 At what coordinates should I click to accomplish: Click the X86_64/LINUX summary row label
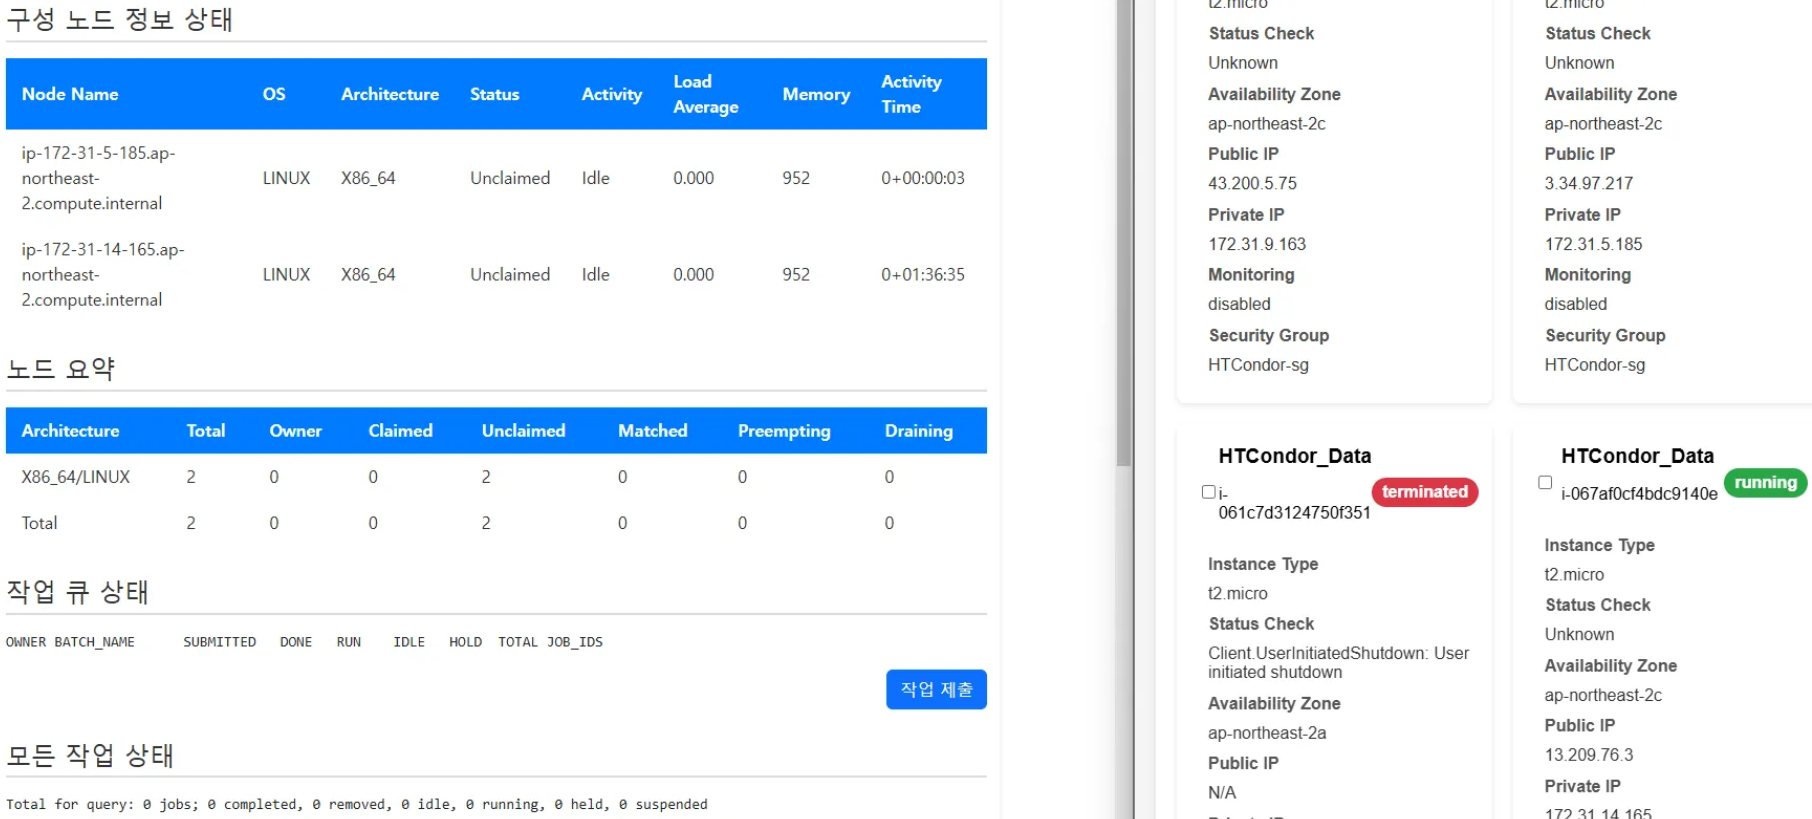pyautogui.click(x=76, y=477)
